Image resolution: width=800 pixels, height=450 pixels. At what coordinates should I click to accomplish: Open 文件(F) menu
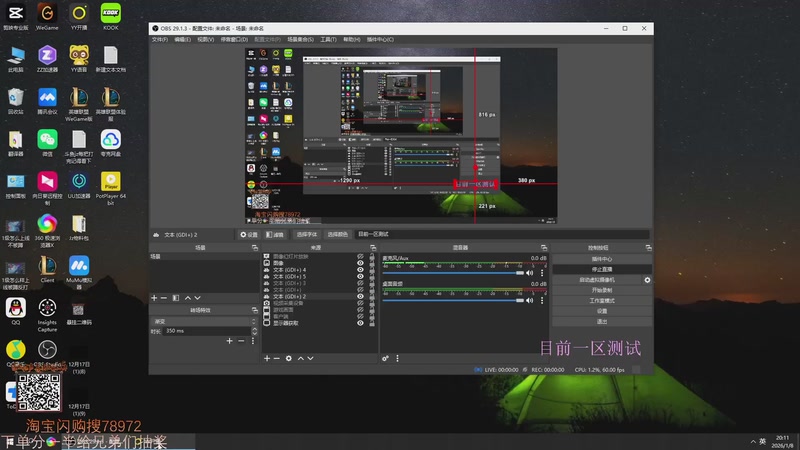tap(160, 40)
